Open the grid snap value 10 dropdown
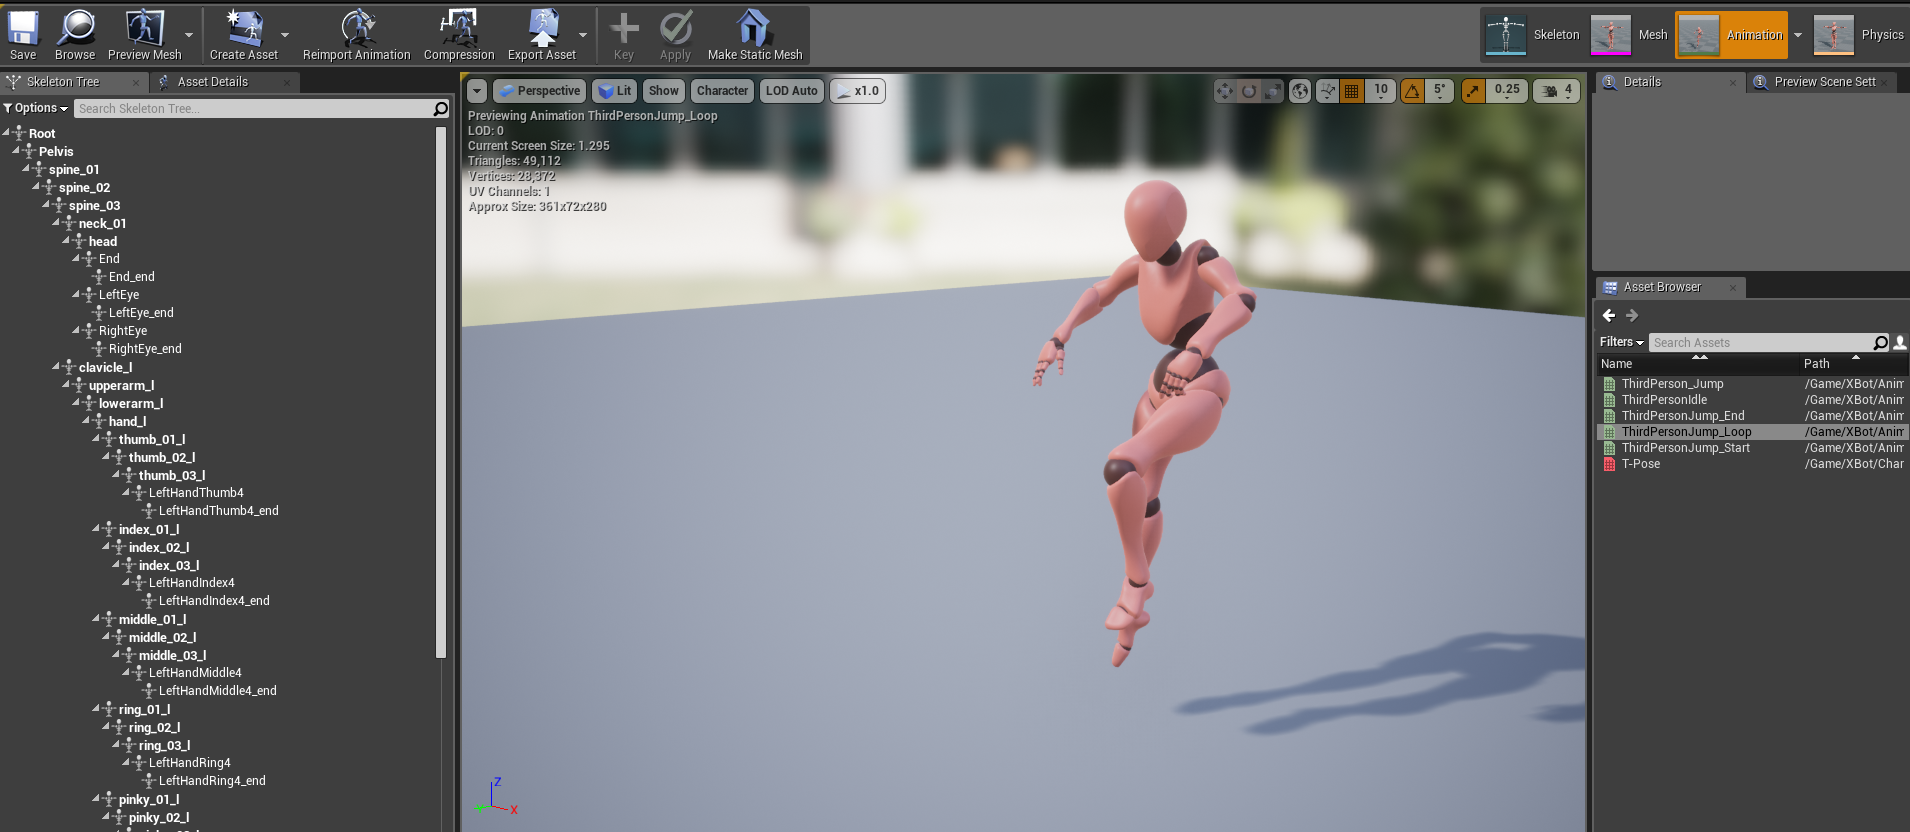Viewport: 1910px width, 832px height. 1381,91
